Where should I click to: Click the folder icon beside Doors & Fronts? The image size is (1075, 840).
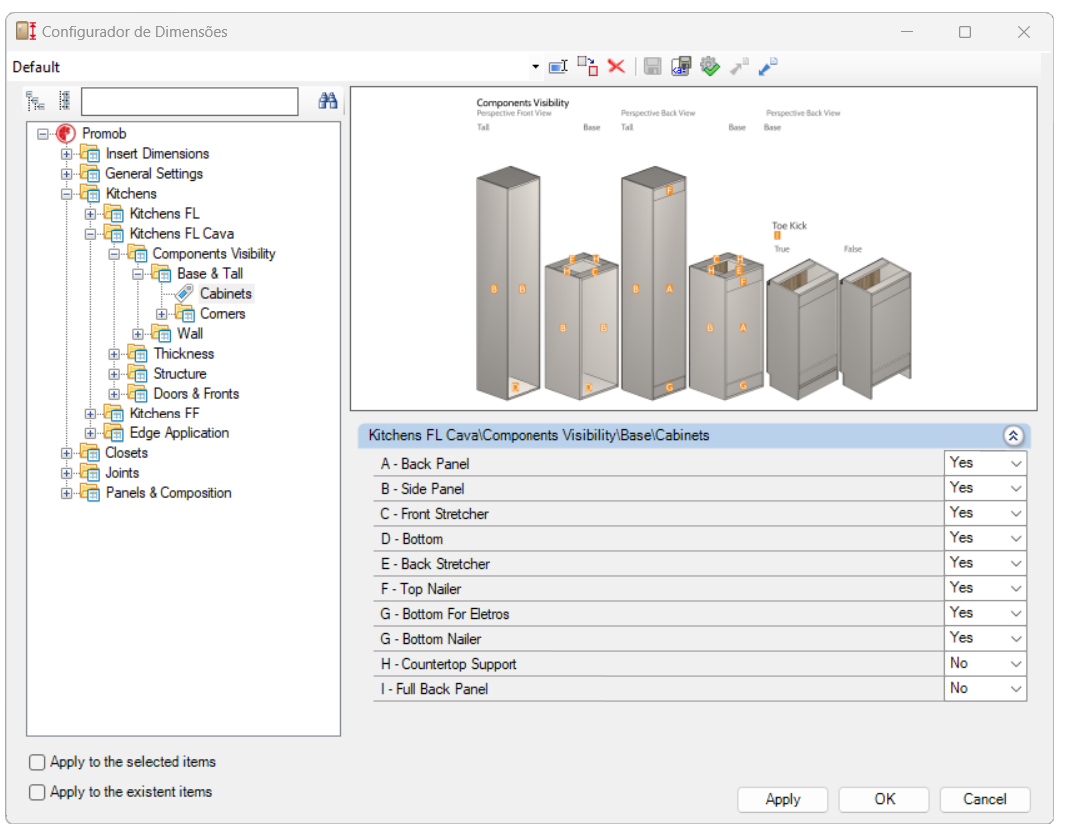pos(138,394)
